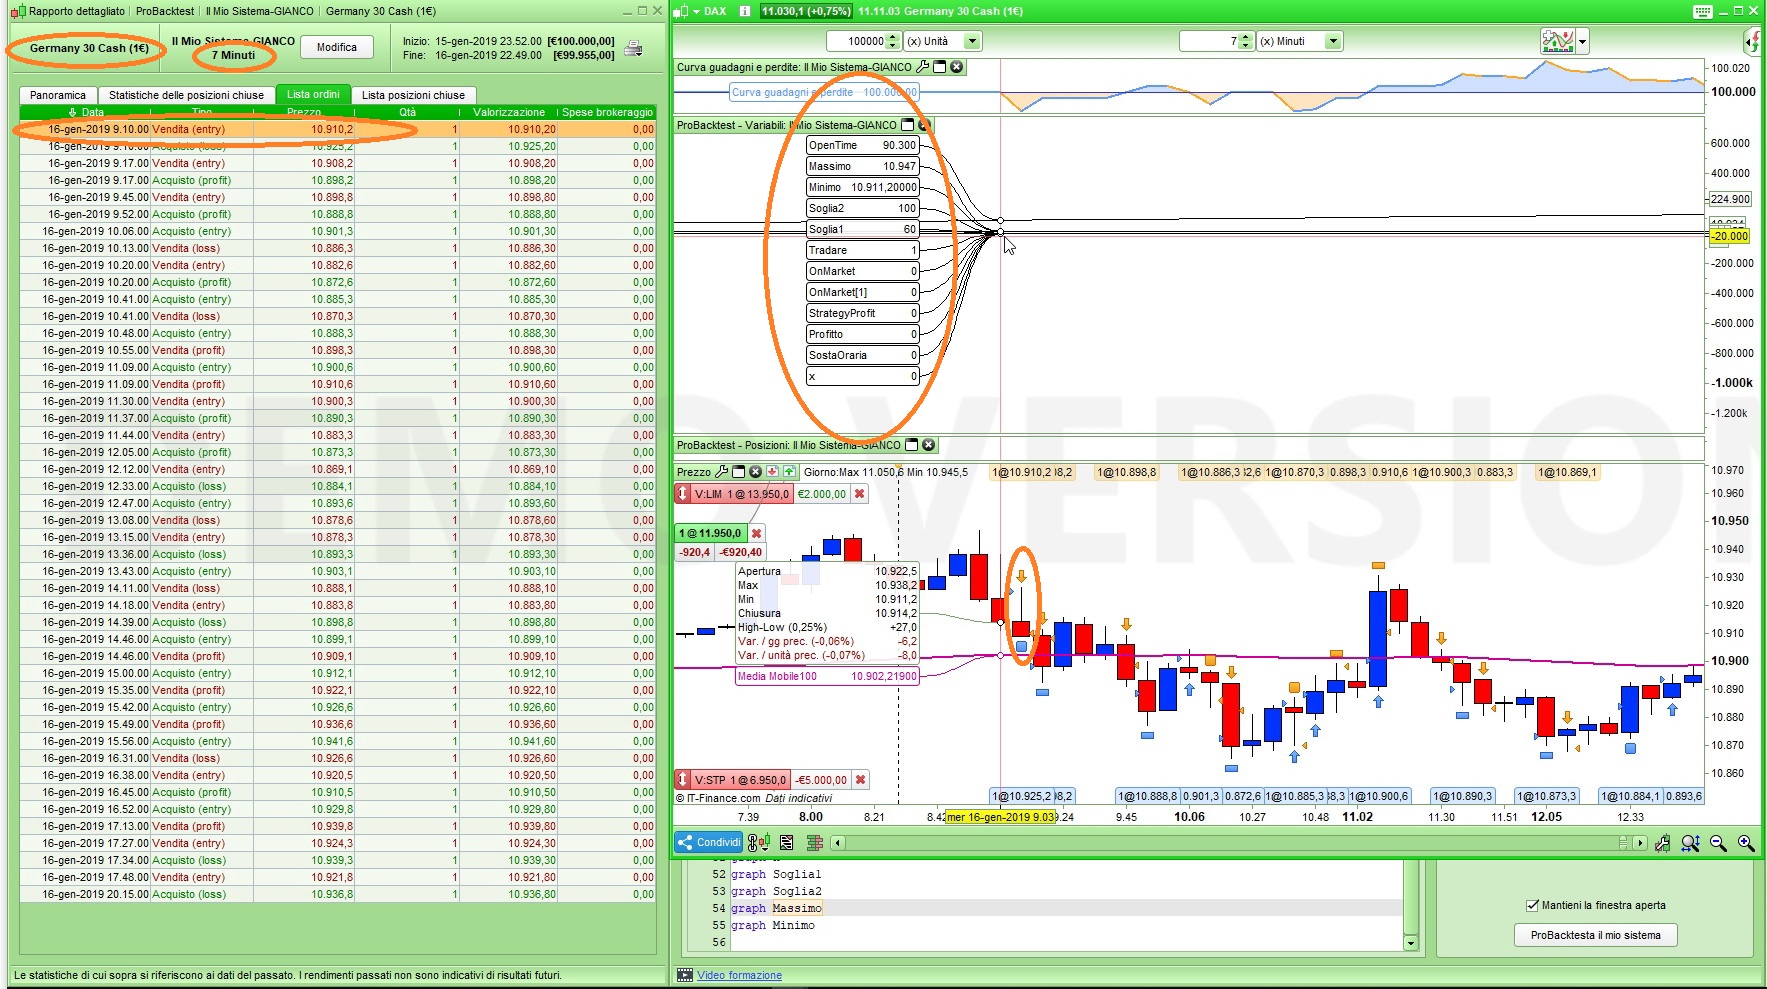The width and height of the screenshot is (1767, 989).
Task: Close the 1 @ 11.950,0 open position
Action: click(756, 533)
